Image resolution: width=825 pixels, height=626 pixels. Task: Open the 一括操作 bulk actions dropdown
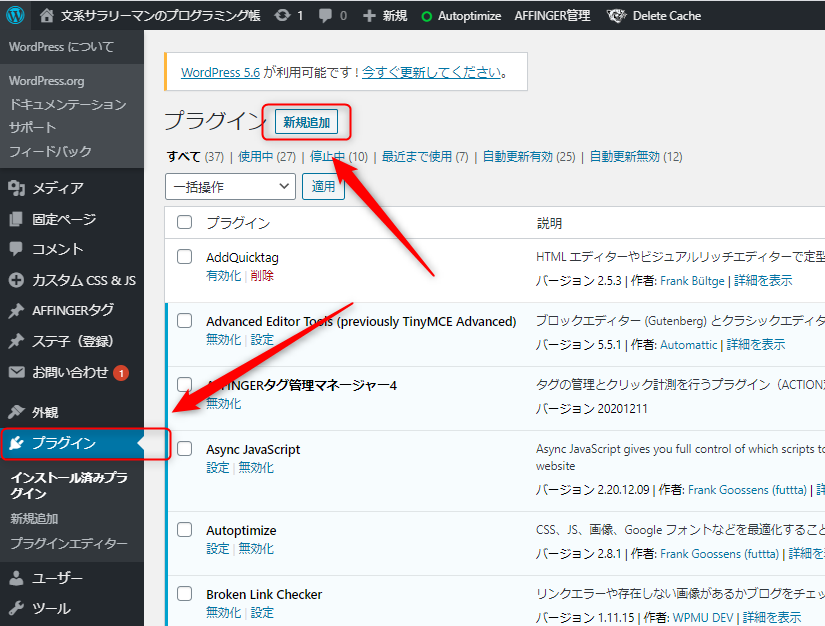pos(230,187)
